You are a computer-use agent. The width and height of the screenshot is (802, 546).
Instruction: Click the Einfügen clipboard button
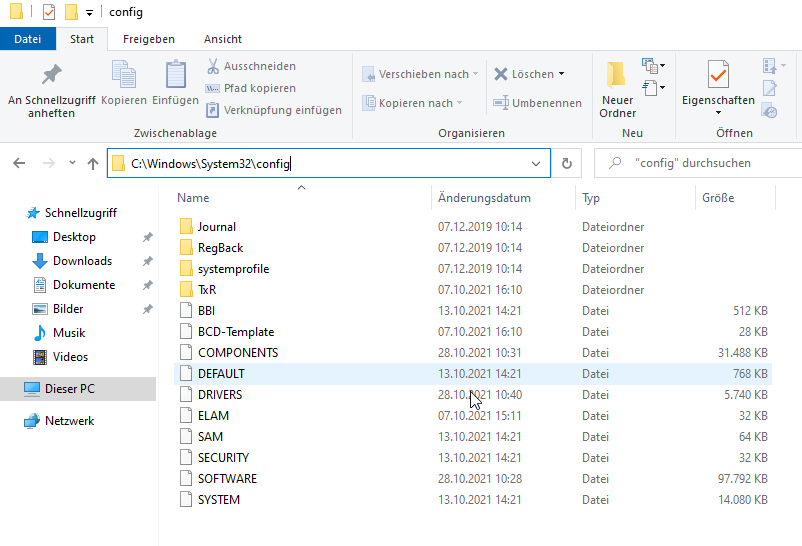click(175, 83)
